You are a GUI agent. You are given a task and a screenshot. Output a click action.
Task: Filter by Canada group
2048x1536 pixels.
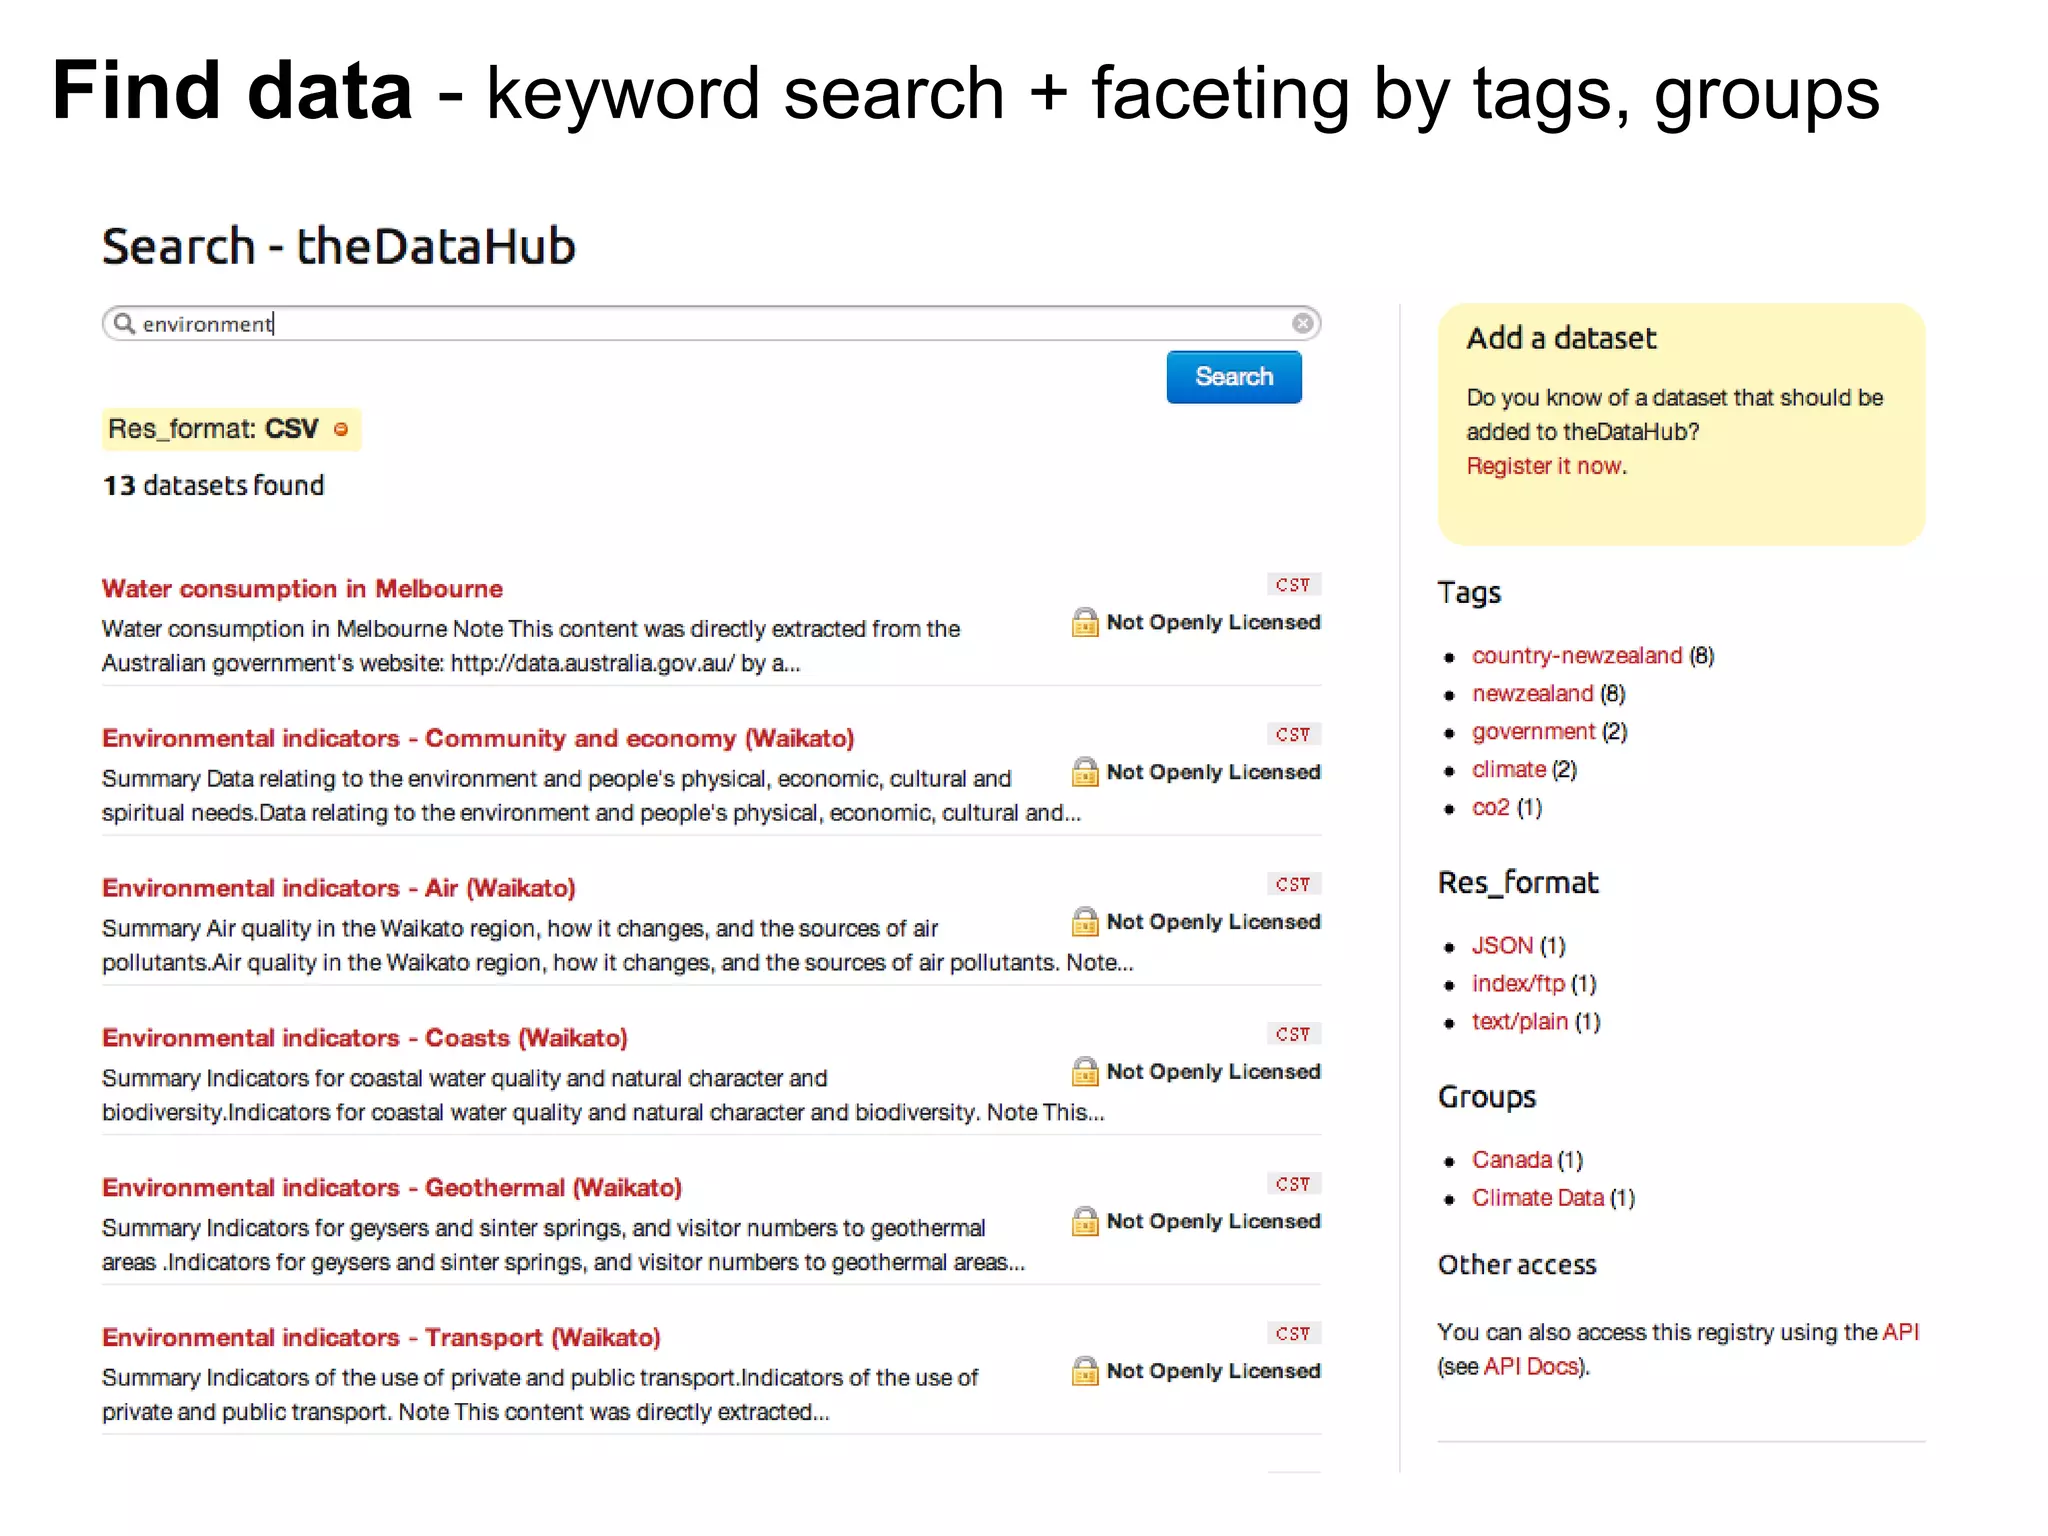pos(1511,1160)
